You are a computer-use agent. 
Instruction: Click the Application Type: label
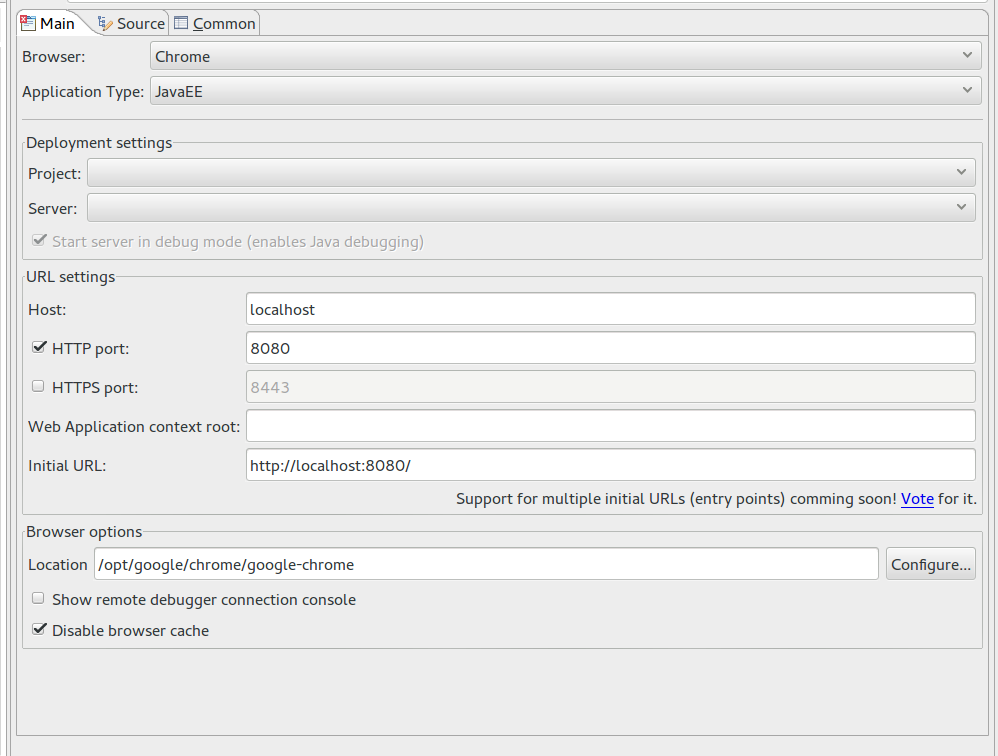(83, 92)
